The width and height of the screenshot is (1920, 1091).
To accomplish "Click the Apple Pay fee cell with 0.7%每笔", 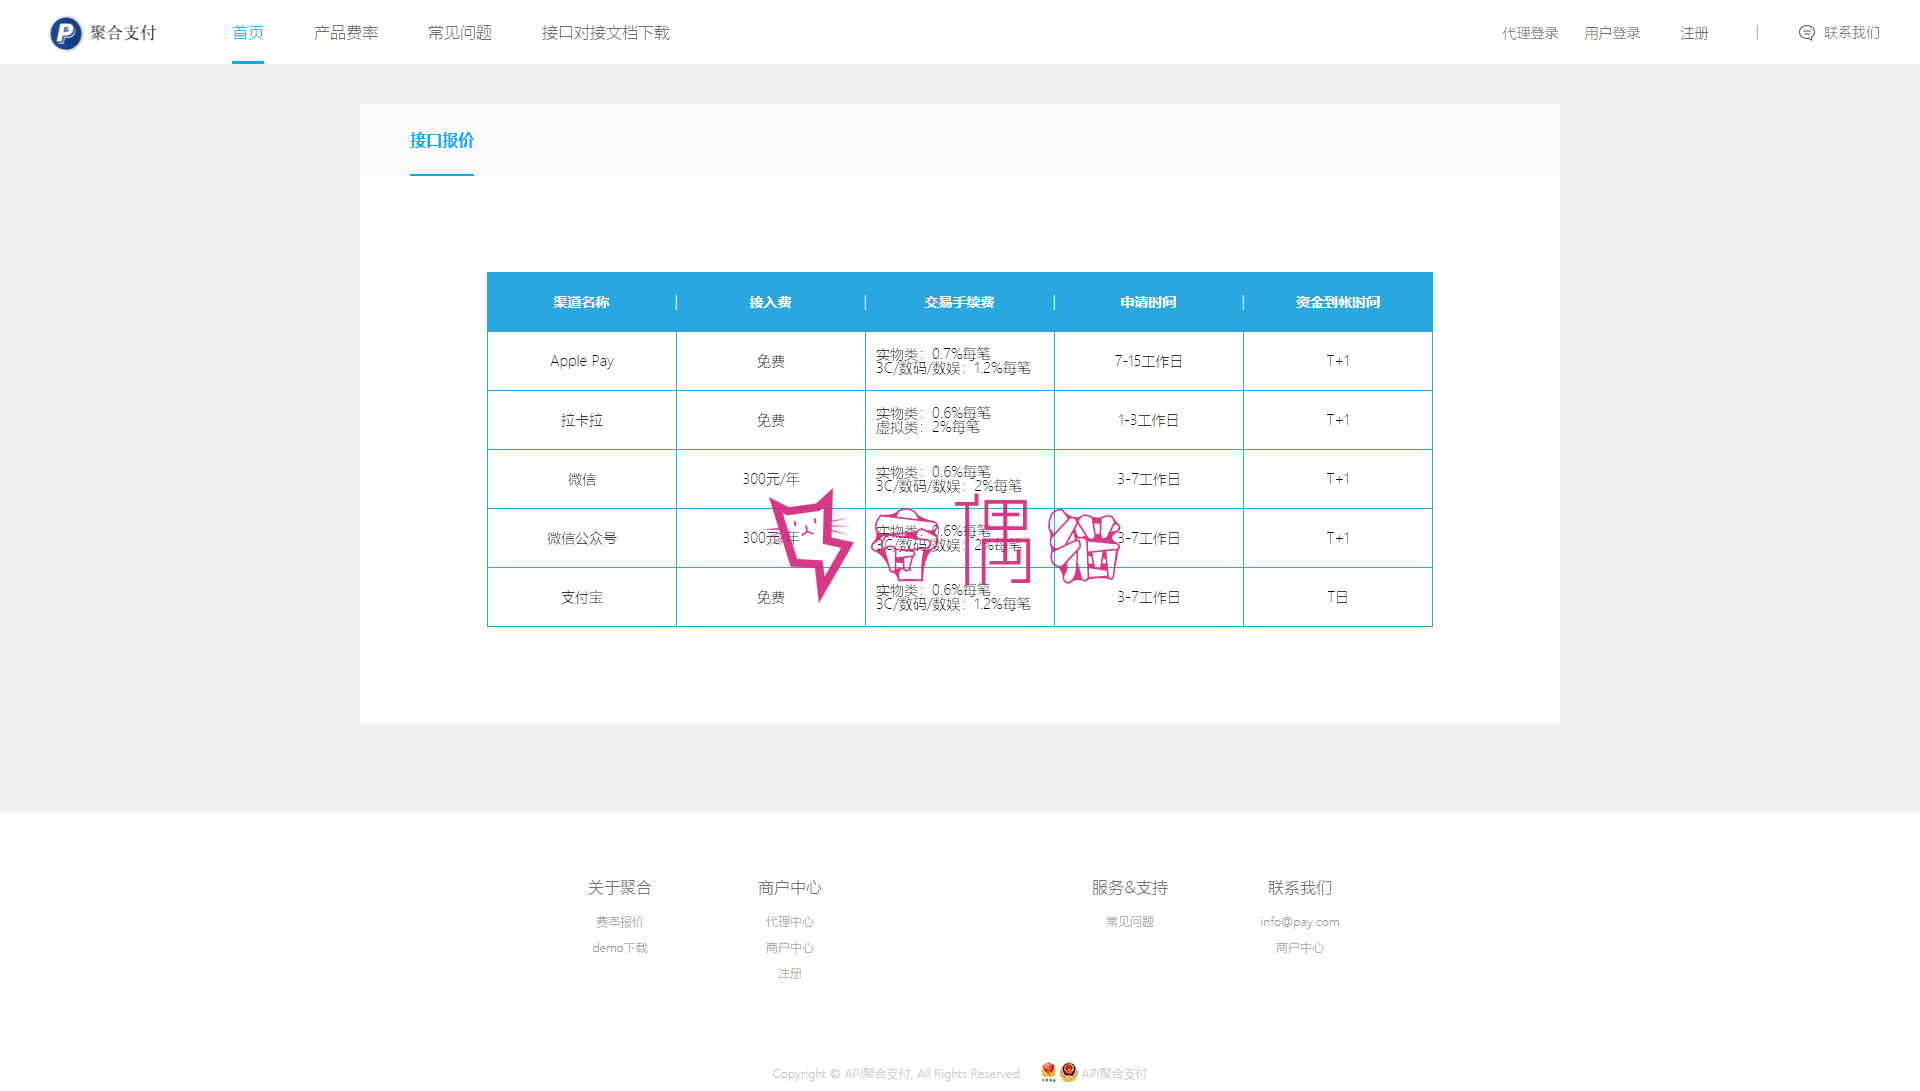I will 960,361.
